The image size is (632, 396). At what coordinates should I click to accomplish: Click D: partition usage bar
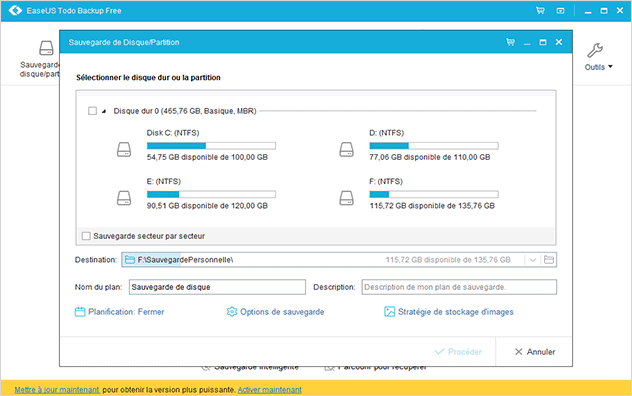[x=434, y=146]
